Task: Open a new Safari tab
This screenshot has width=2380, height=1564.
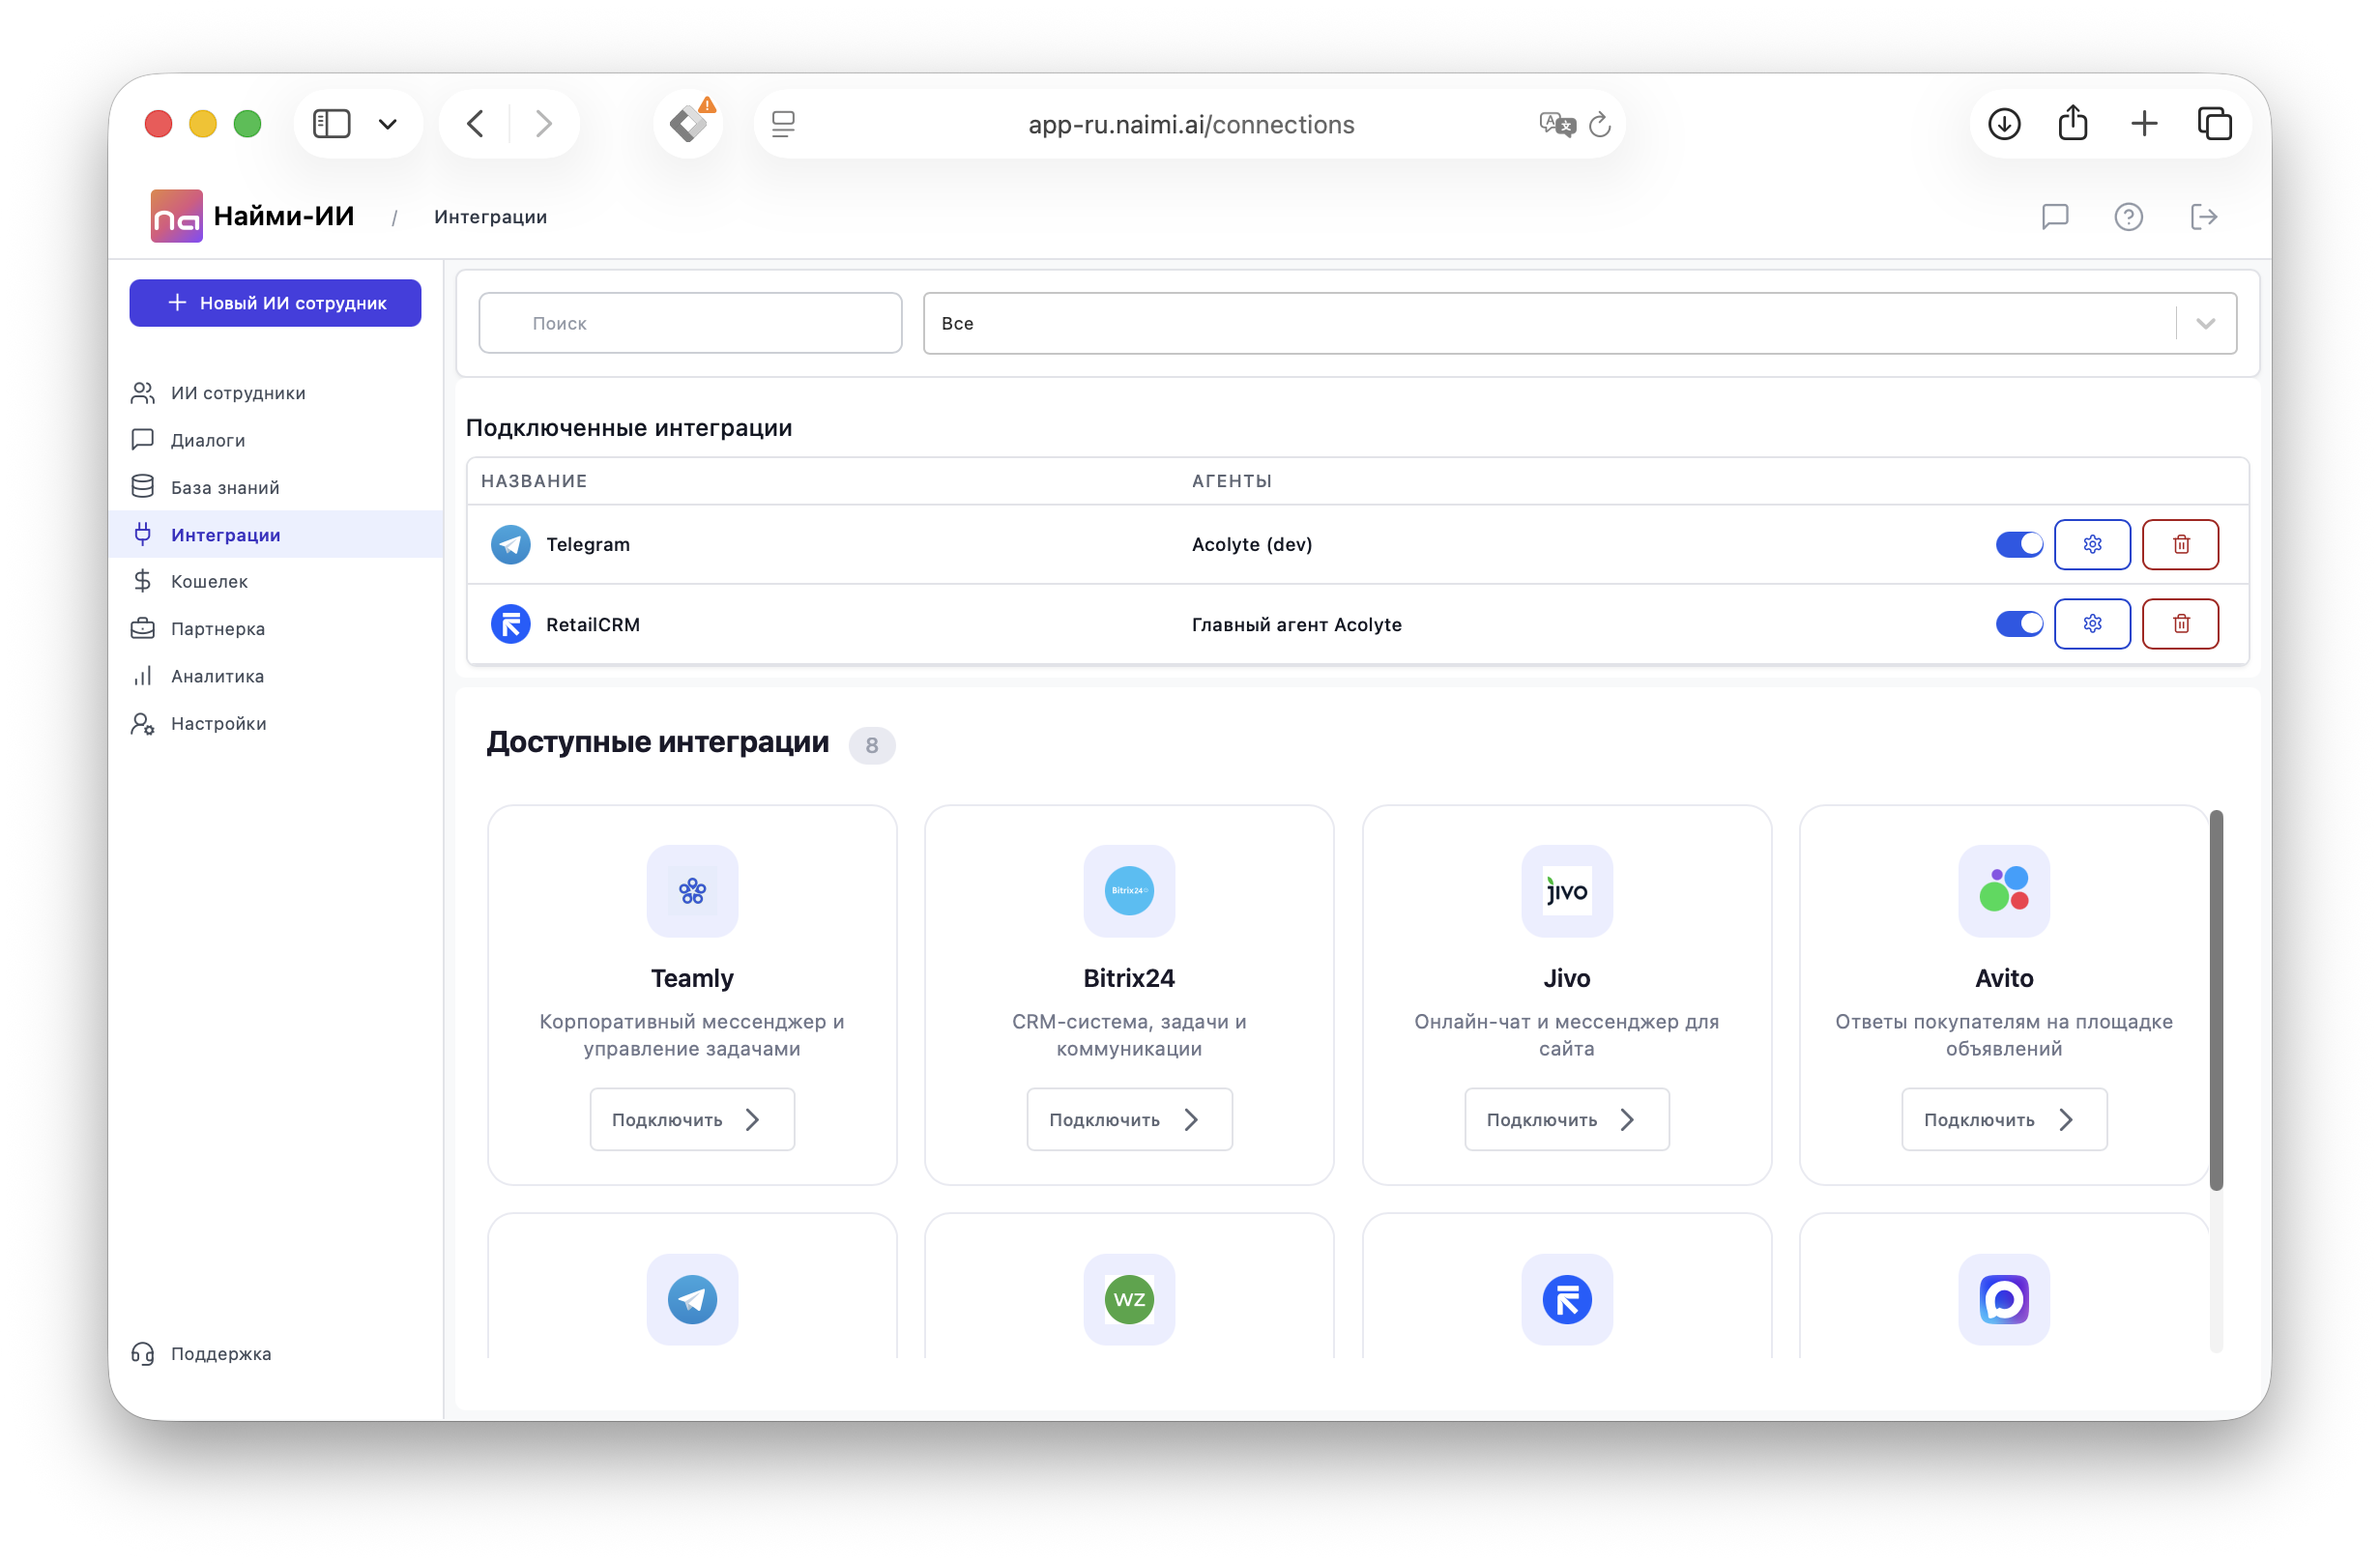Action: (2144, 124)
